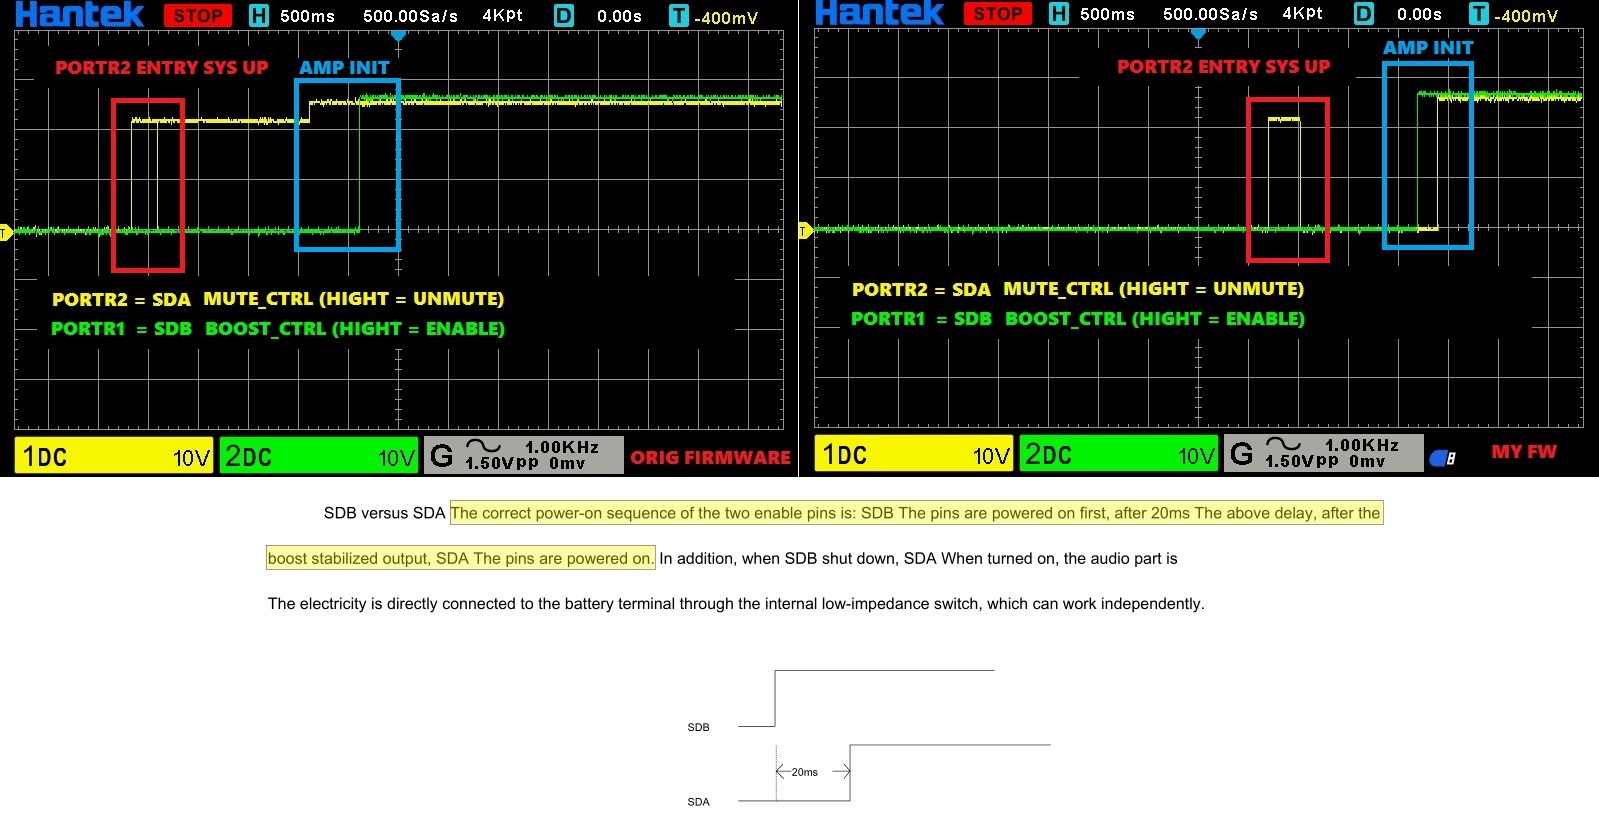Click the T trigger icon on left scope

(x=679, y=16)
